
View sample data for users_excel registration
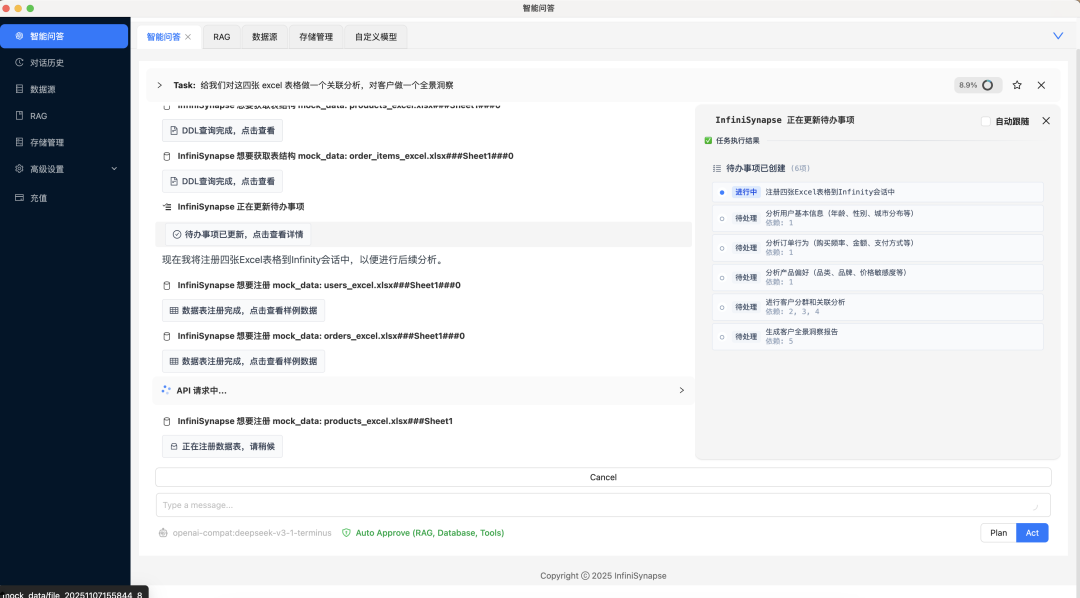[x=244, y=311]
